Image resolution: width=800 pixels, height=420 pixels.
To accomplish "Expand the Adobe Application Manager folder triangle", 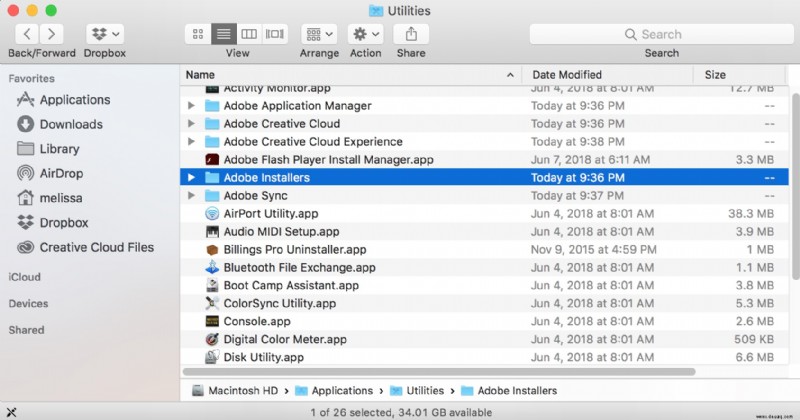I will click(x=191, y=106).
